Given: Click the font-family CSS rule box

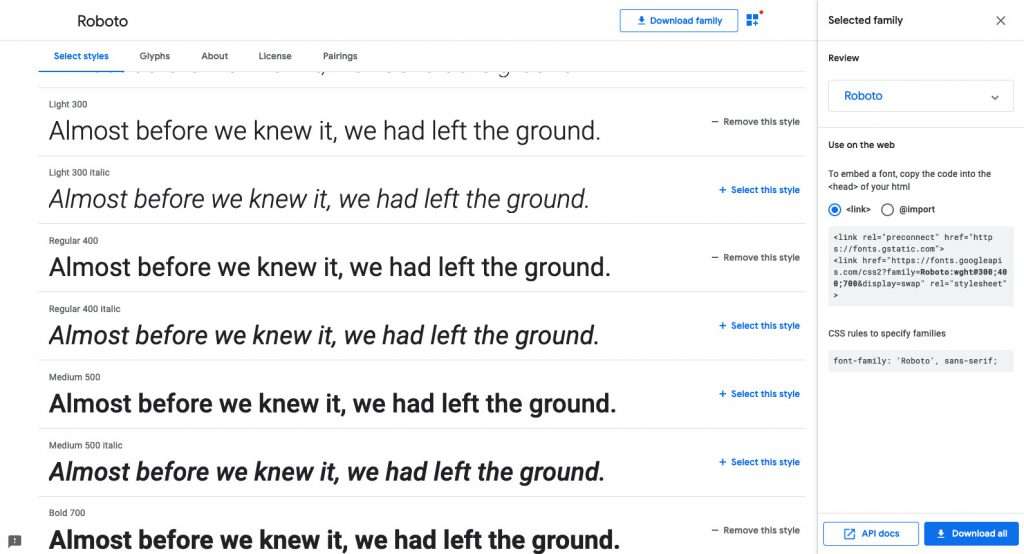Looking at the screenshot, I should click(920, 360).
